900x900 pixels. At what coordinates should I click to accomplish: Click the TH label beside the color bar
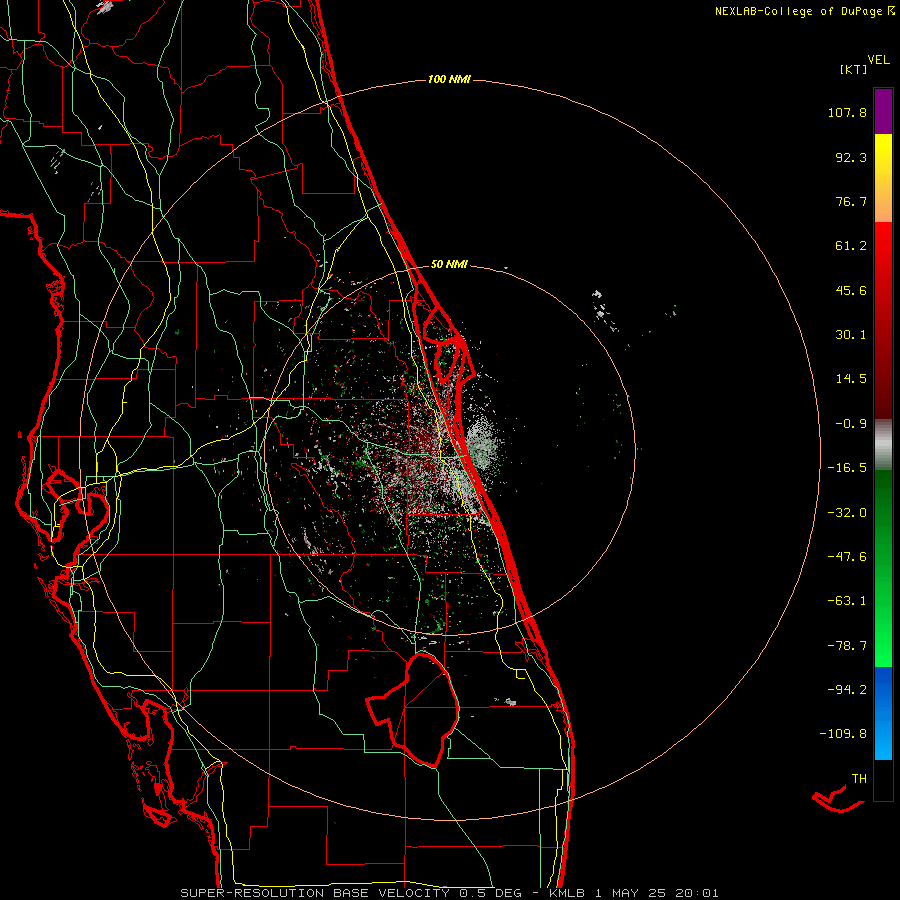click(859, 779)
